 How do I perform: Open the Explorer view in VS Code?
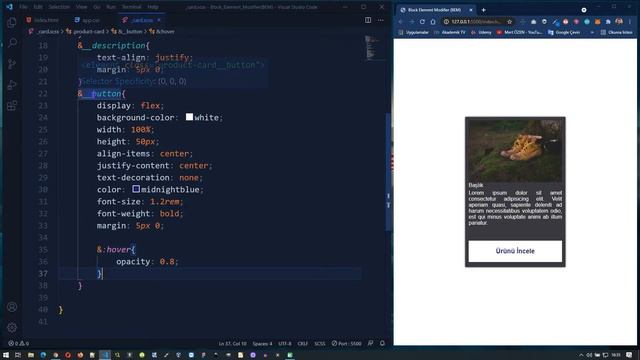[x=12, y=22]
